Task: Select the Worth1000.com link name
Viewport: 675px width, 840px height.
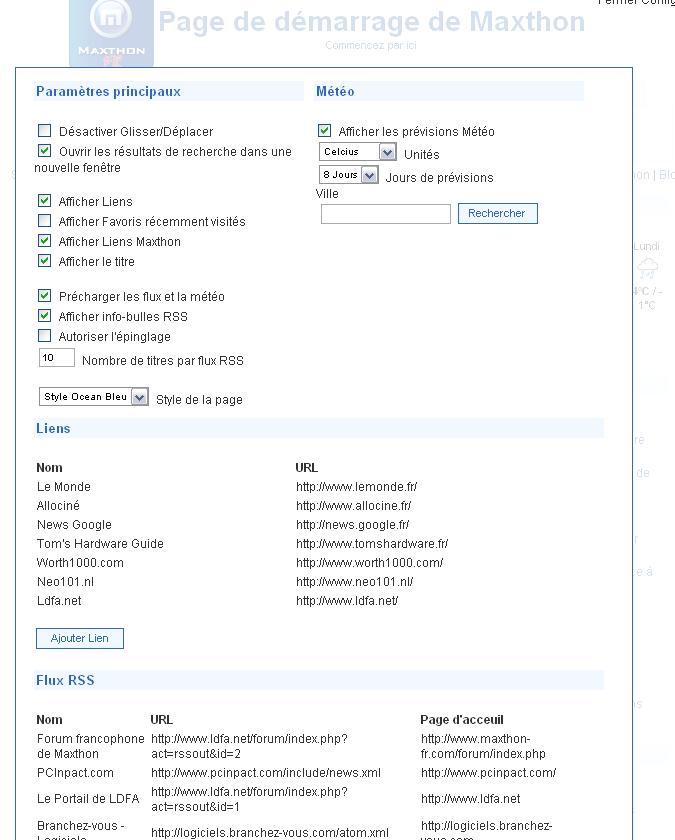Action: pyautogui.click(x=80, y=563)
